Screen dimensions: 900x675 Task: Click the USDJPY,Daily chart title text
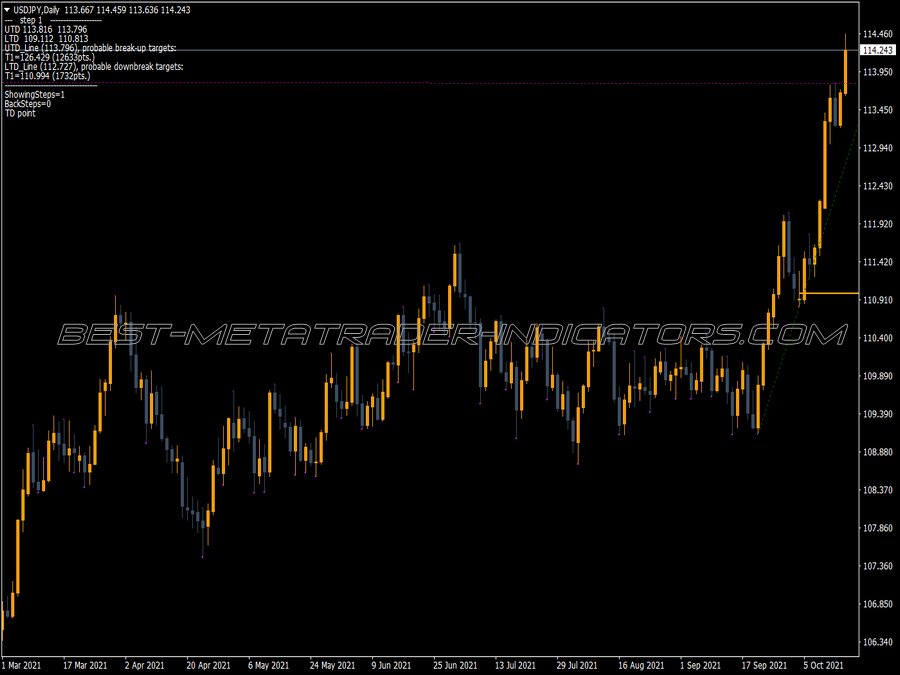[36, 10]
